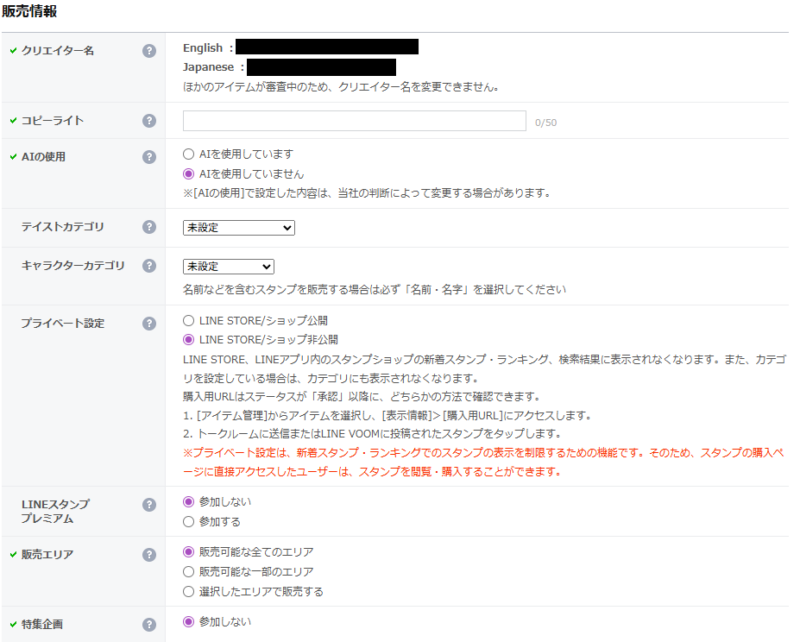The height and width of the screenshot is (642, 800).
Task: Select 販売可能な一部のエリア radio button
Action: click(x=189, y=572)
